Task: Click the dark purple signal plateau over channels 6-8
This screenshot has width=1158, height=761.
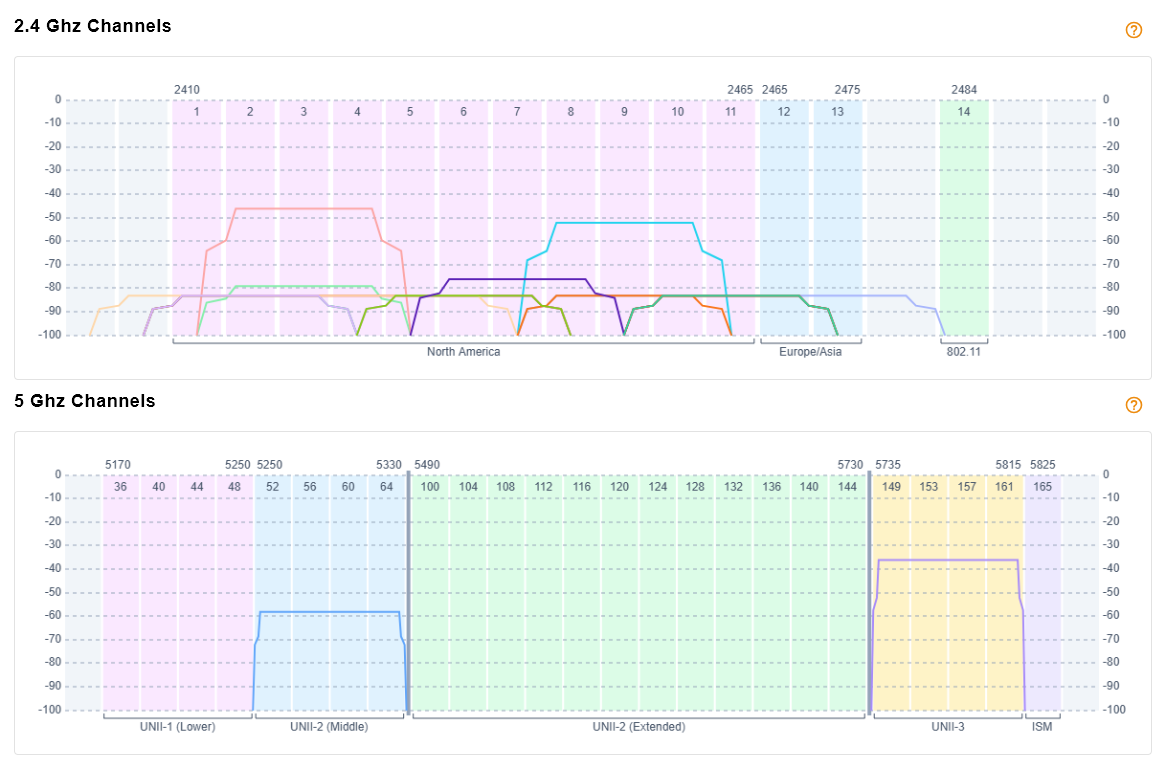Action: pos(517,279)
